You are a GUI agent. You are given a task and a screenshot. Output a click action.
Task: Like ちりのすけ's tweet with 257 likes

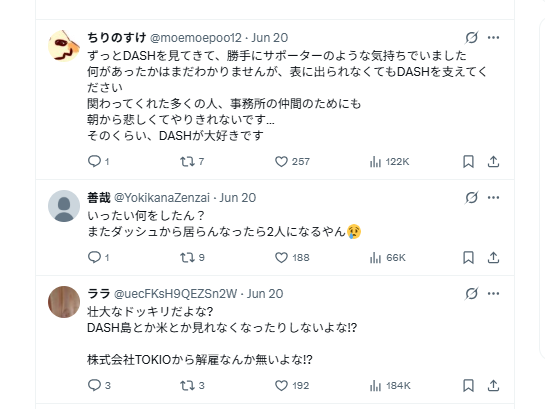292,162
